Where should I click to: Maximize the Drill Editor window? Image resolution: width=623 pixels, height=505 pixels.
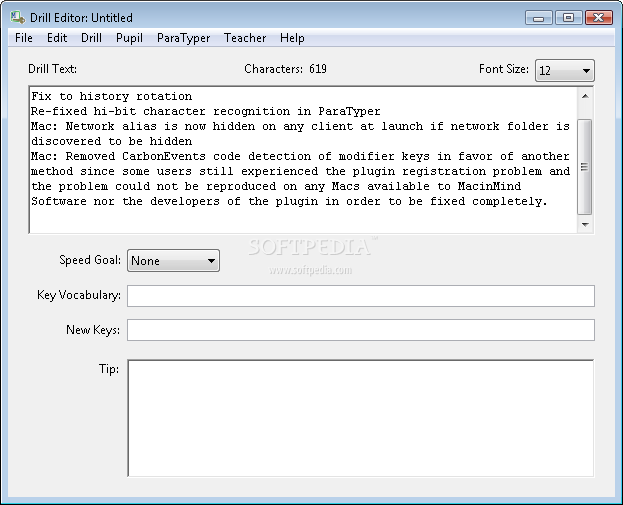[569, 18]
